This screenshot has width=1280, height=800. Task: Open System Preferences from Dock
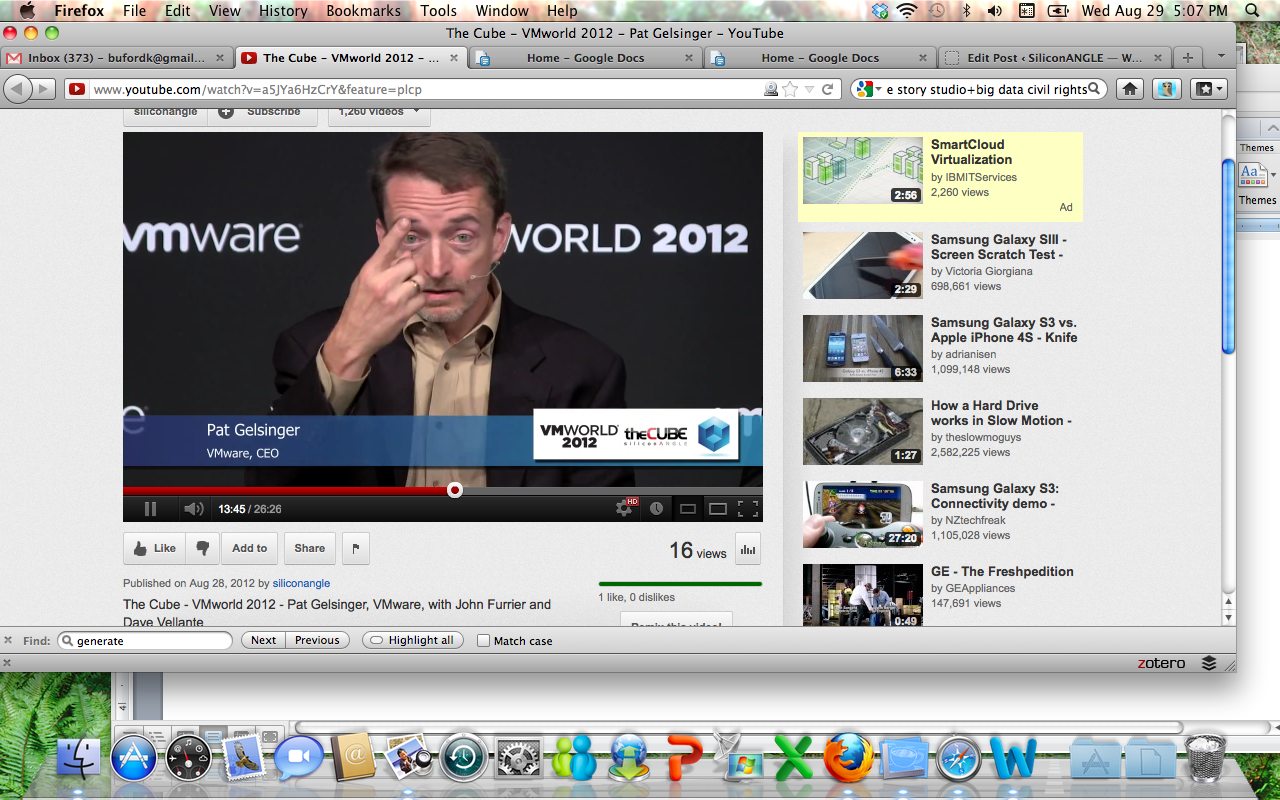pyautogui.click(x=518, y=760)
